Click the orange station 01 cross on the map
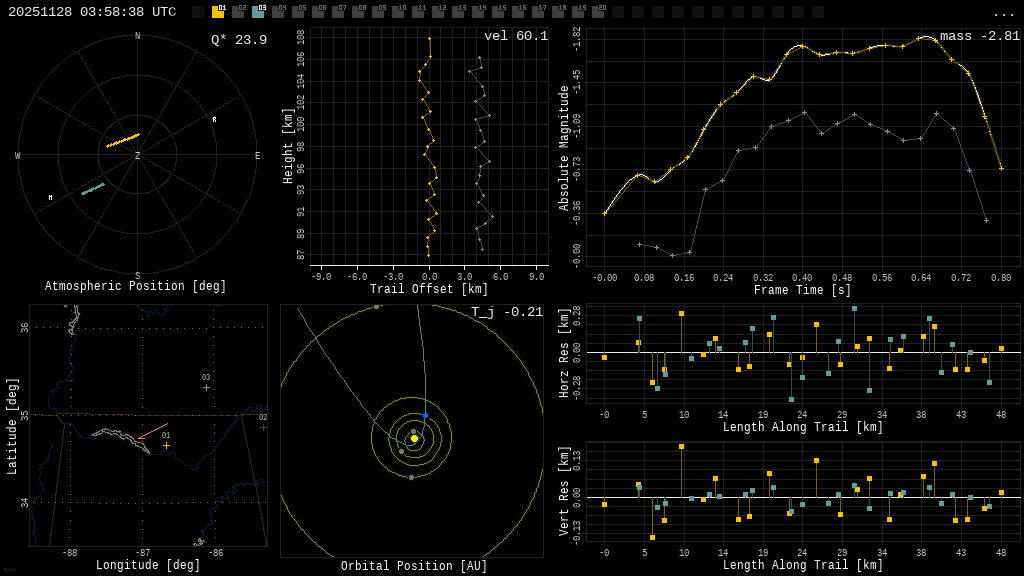This screenshot has height=576, width=1024. [168, 443]
